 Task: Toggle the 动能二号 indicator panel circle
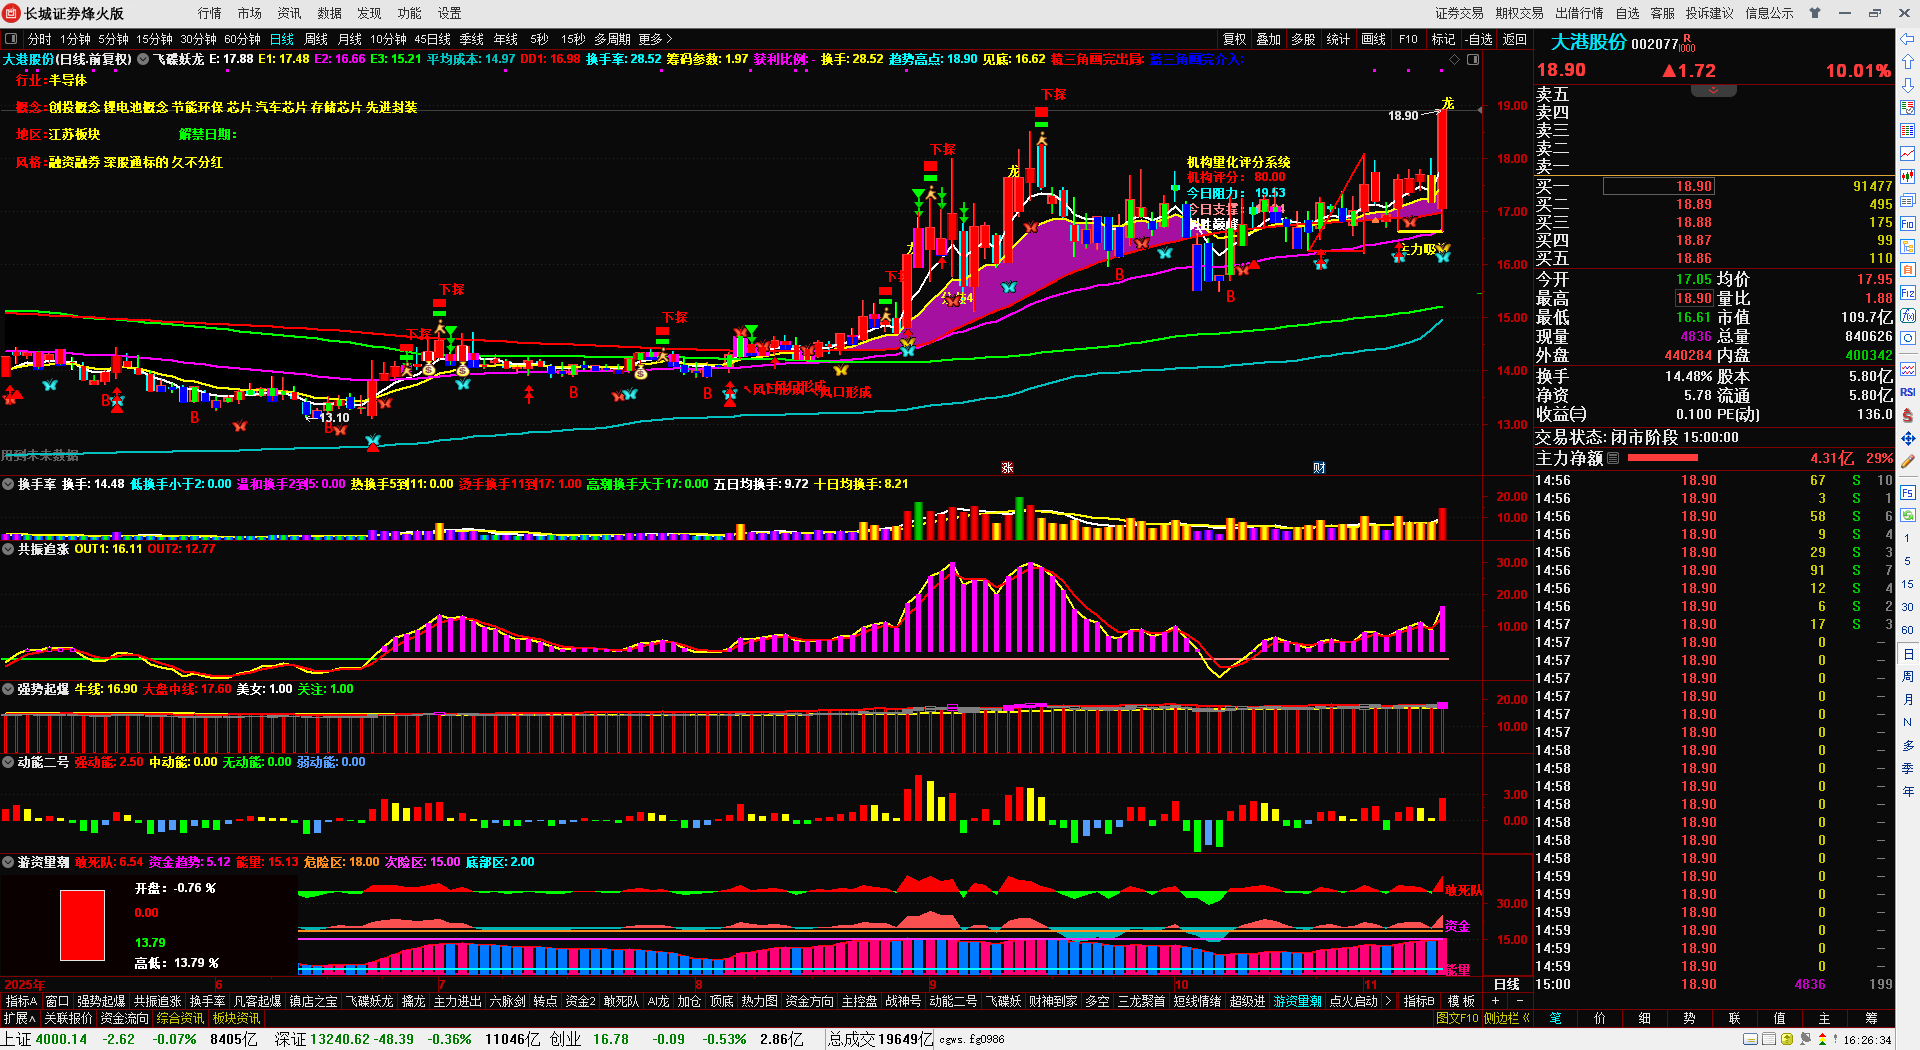(x=8, y=762)
